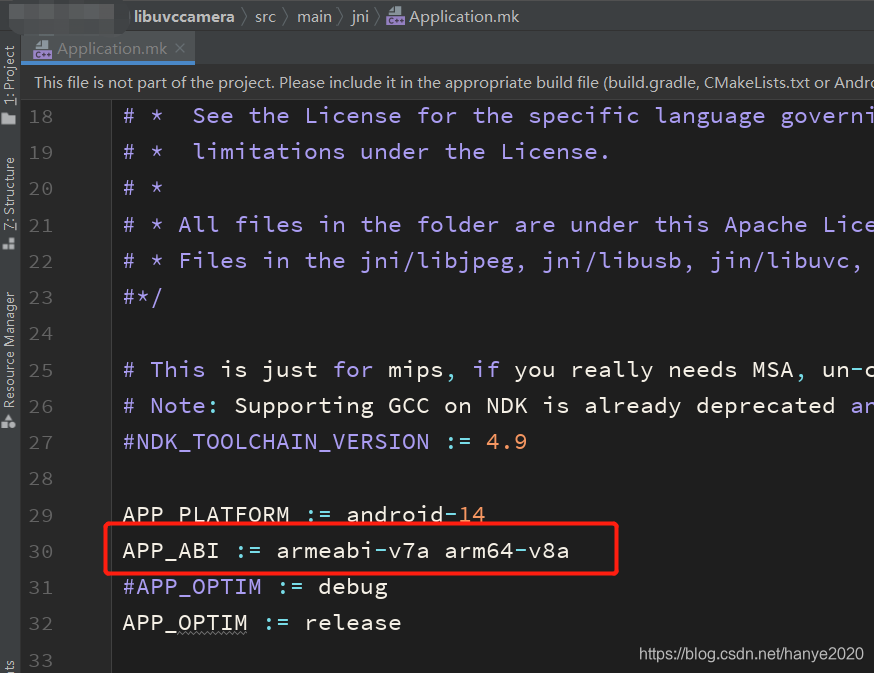Click the Project folder icon in the sidebar

(x=9, y=118)
